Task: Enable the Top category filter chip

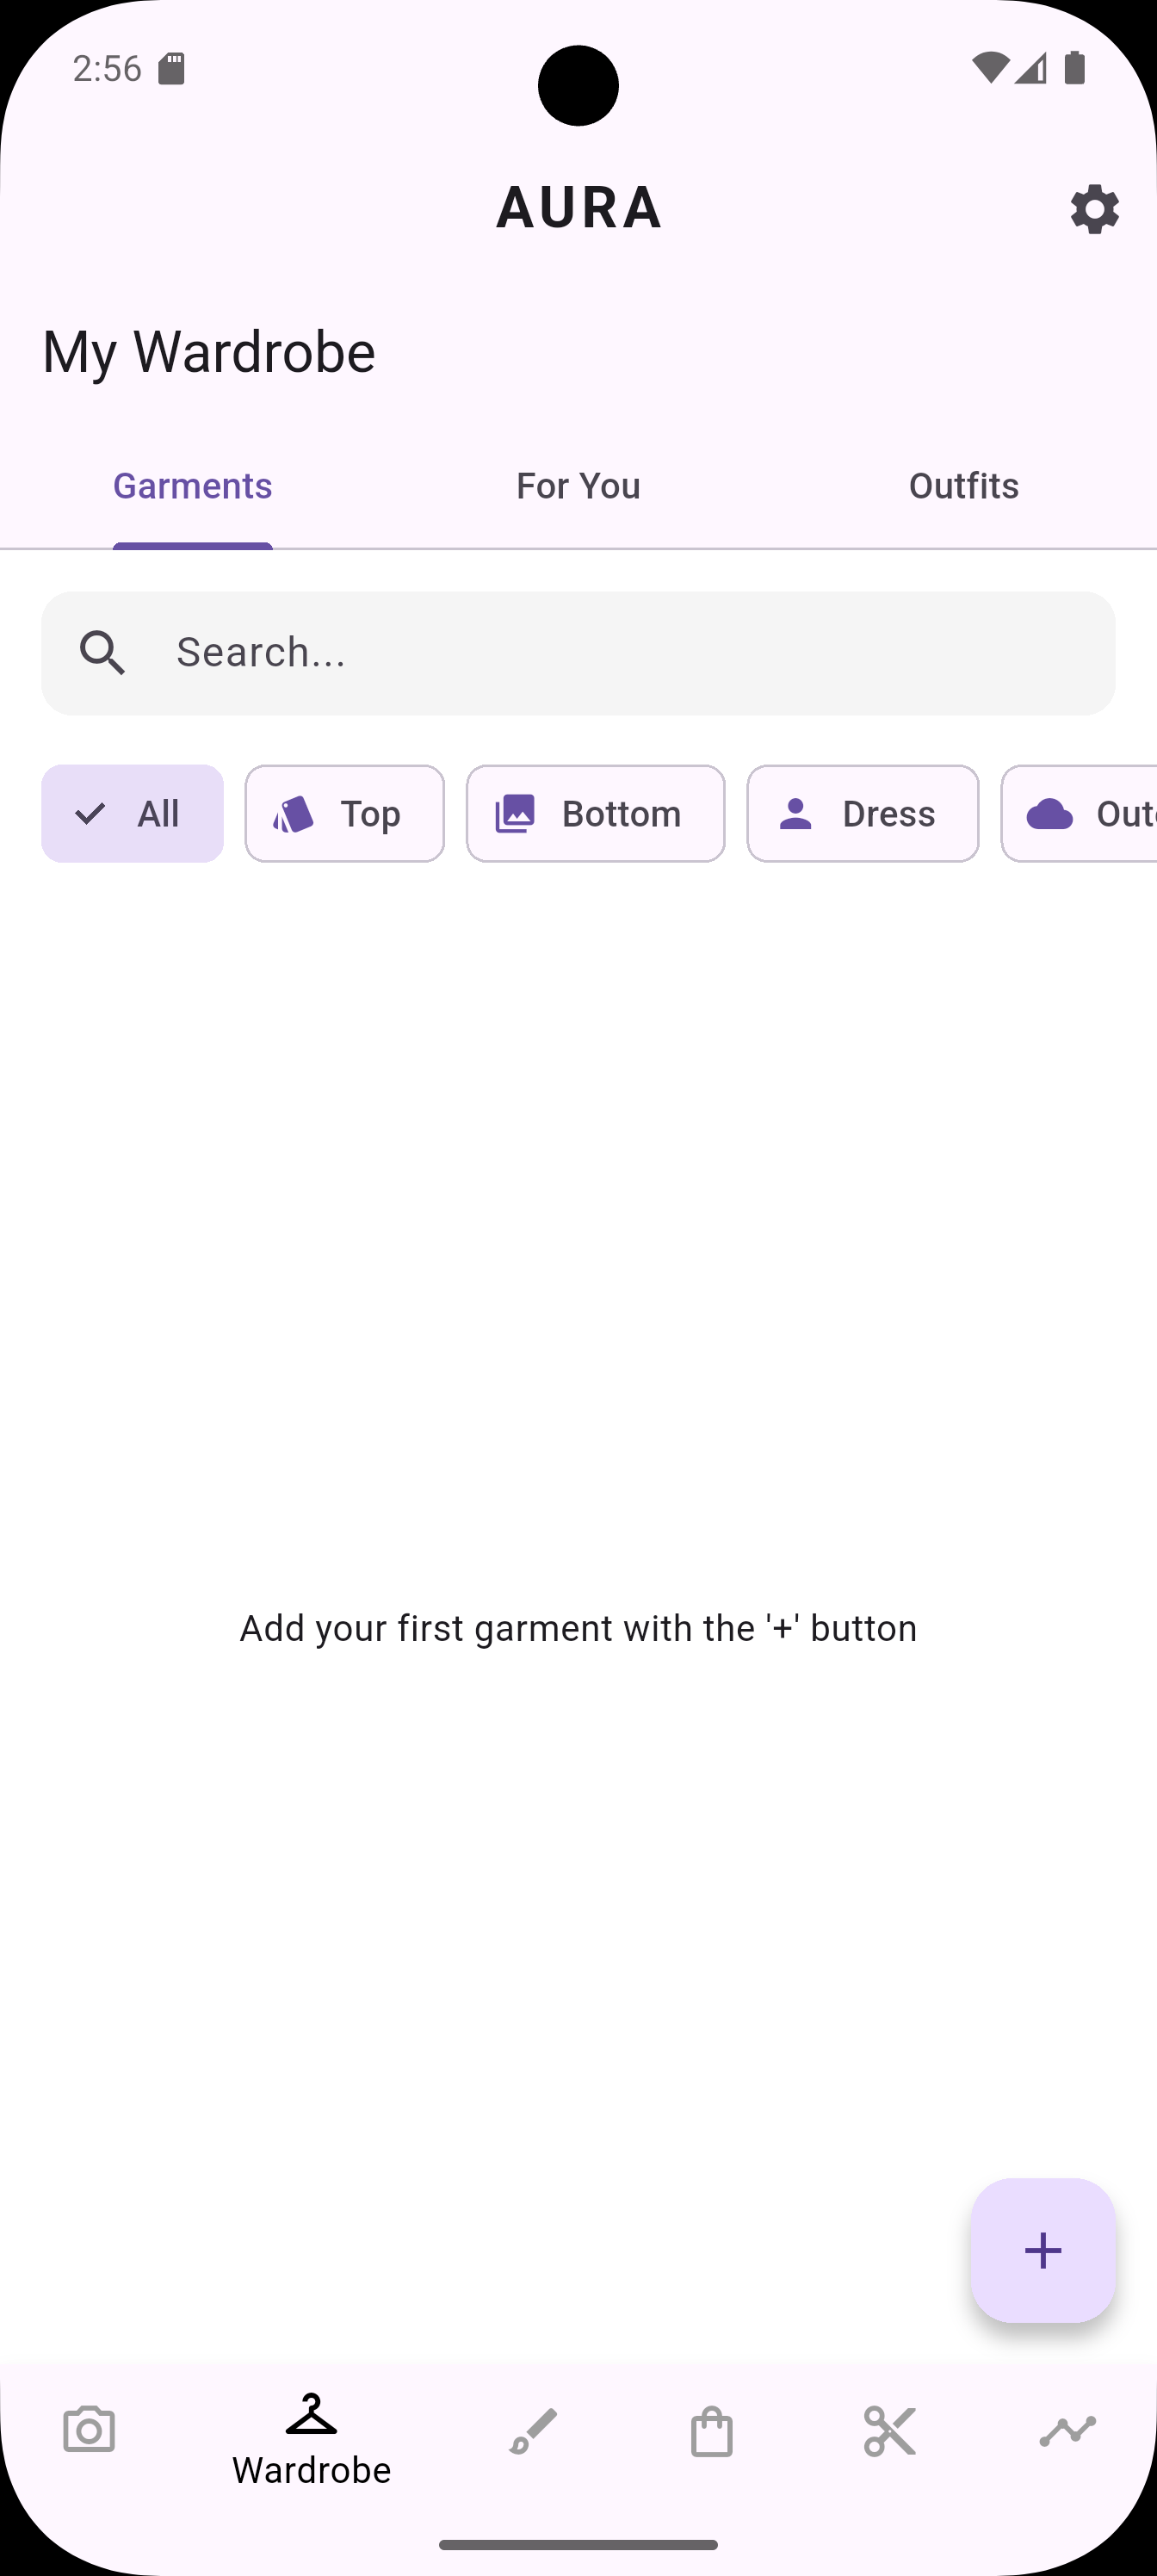Action: (344, 813)
